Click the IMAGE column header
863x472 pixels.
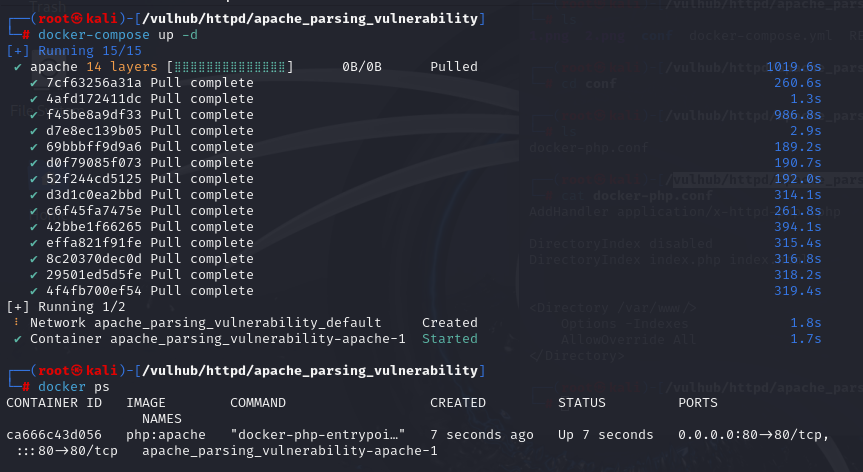click(x=146, y=403)
